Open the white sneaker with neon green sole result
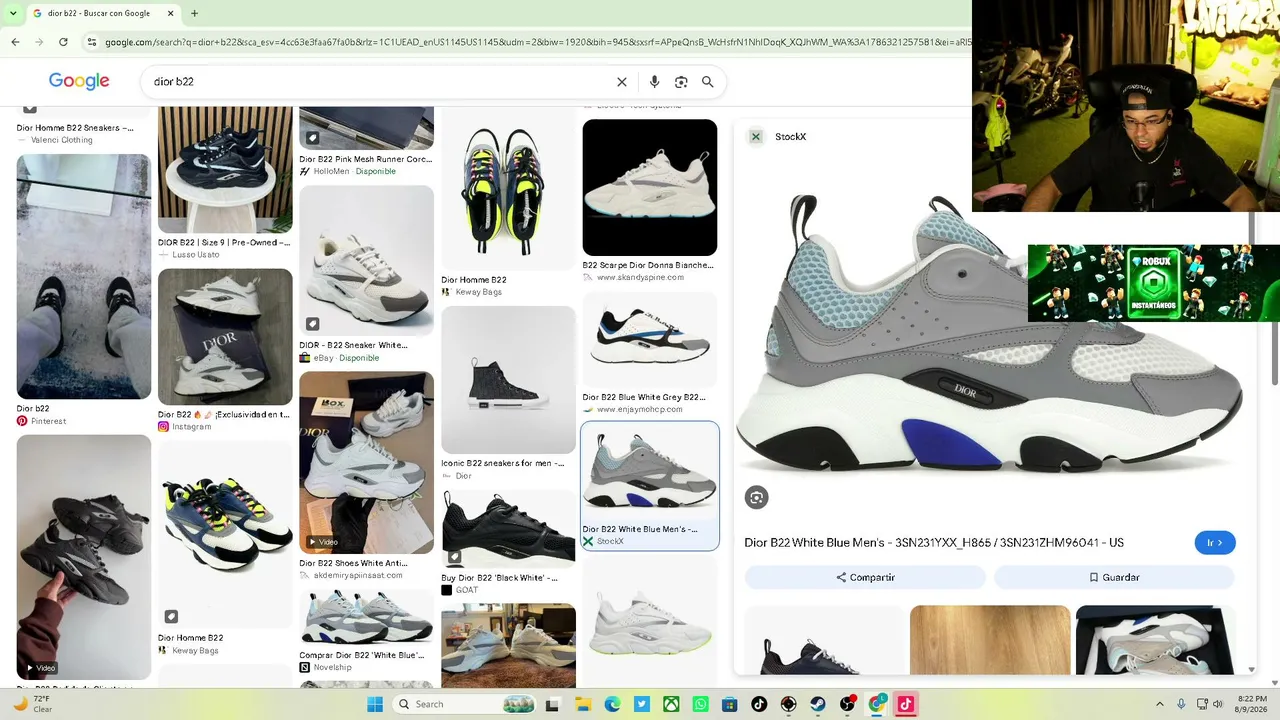1280x720 pixels. (x=650, y=621)
